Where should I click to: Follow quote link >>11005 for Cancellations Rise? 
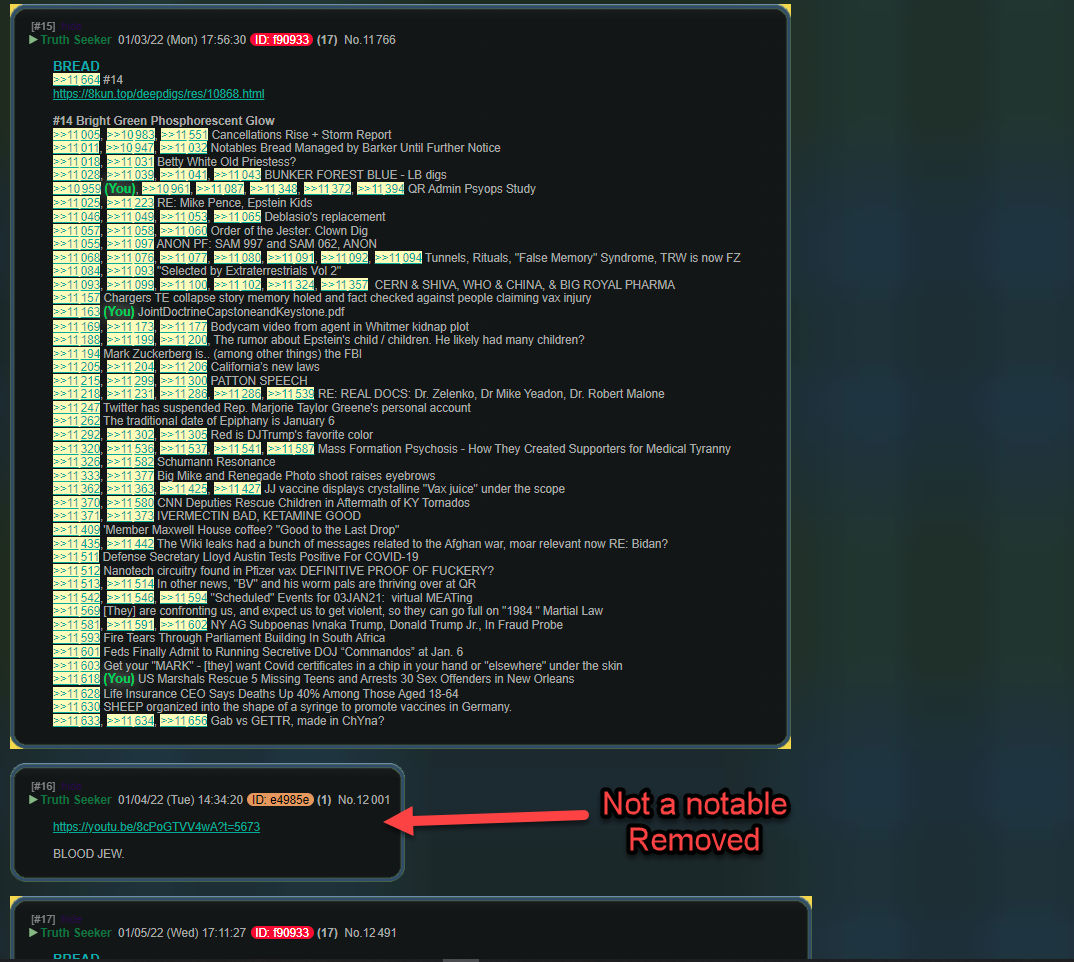click(77, 135)
